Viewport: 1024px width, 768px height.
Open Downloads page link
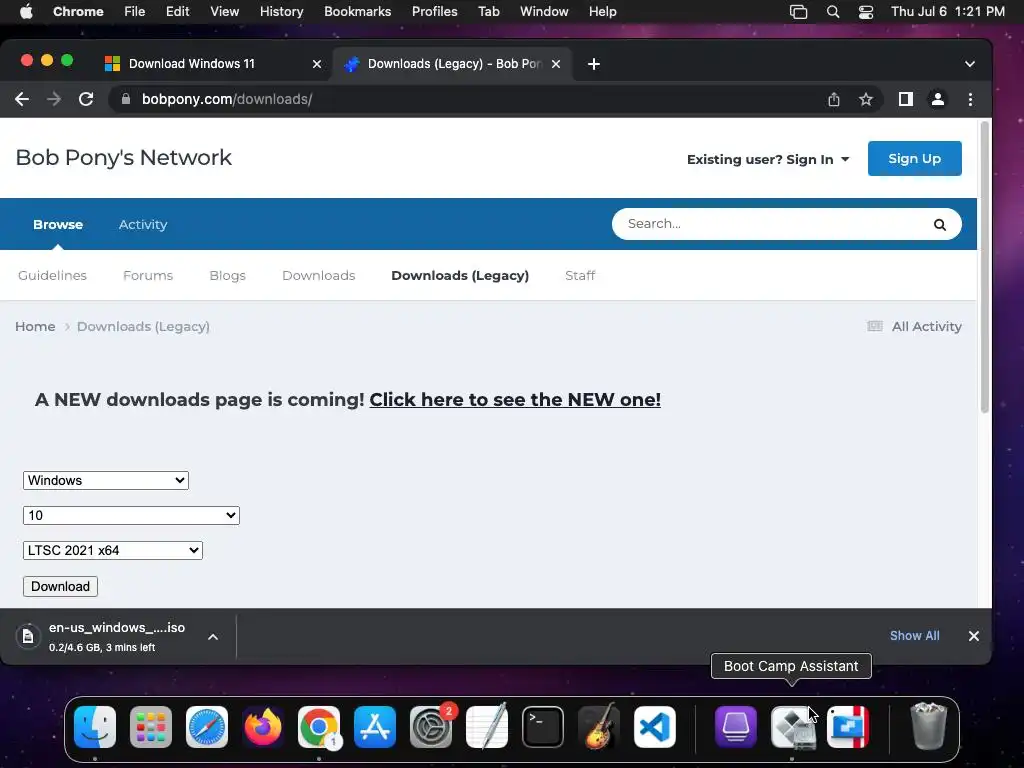click(319, 276)
